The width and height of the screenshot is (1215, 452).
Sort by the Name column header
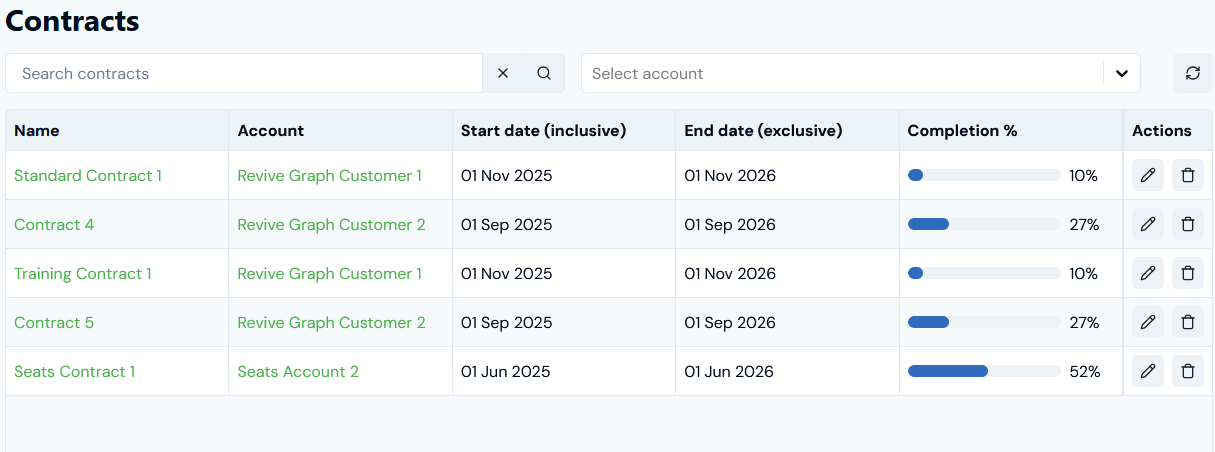coord(37,131)
